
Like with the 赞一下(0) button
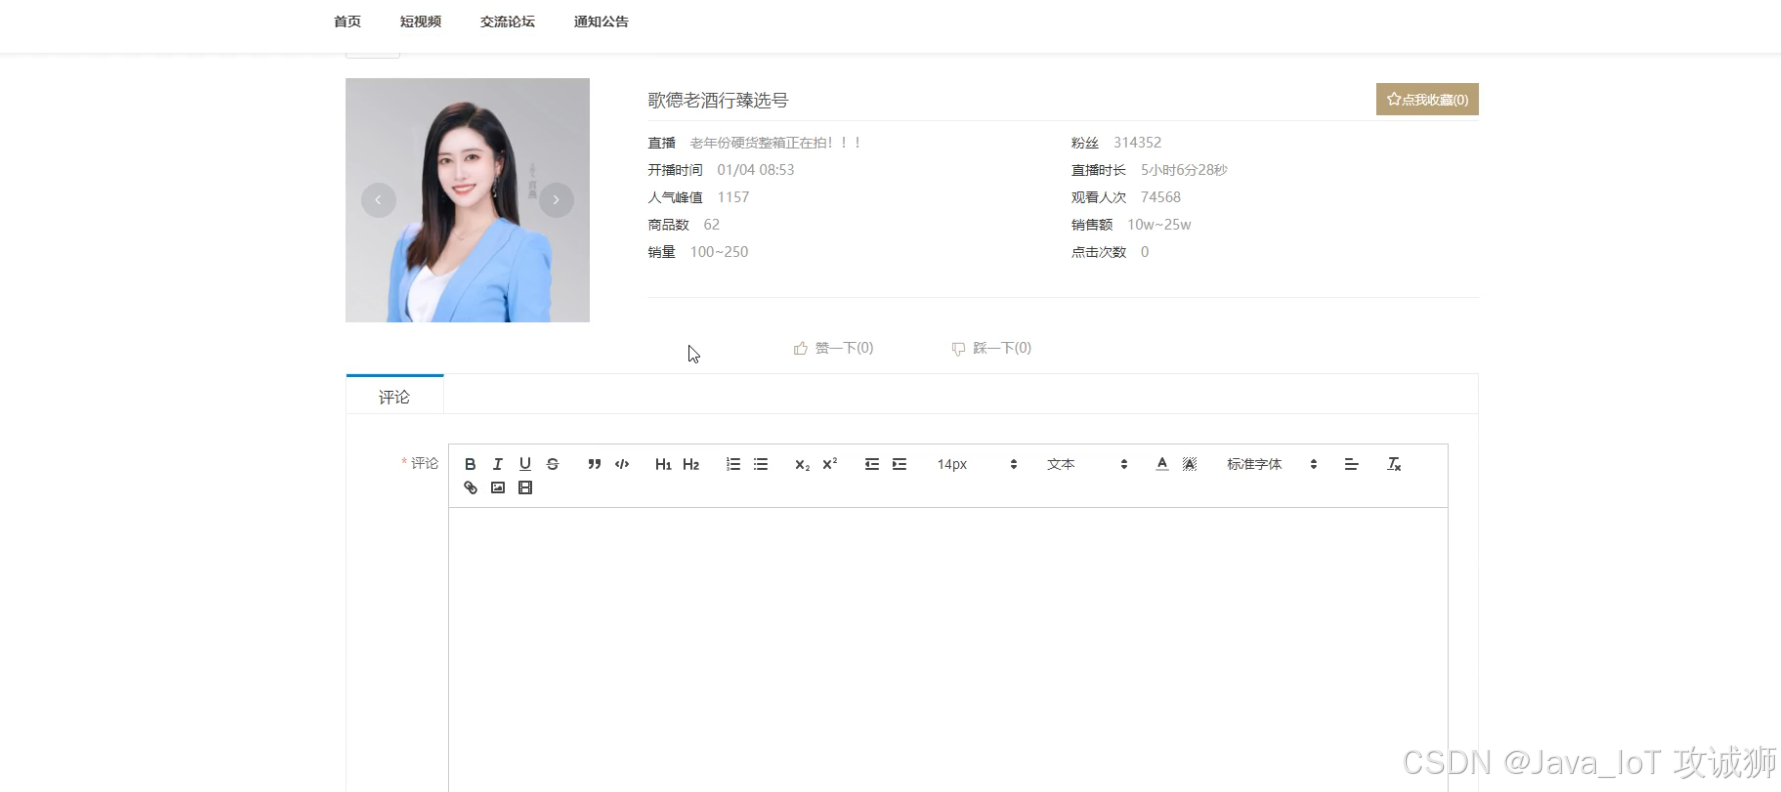[833, 348]
